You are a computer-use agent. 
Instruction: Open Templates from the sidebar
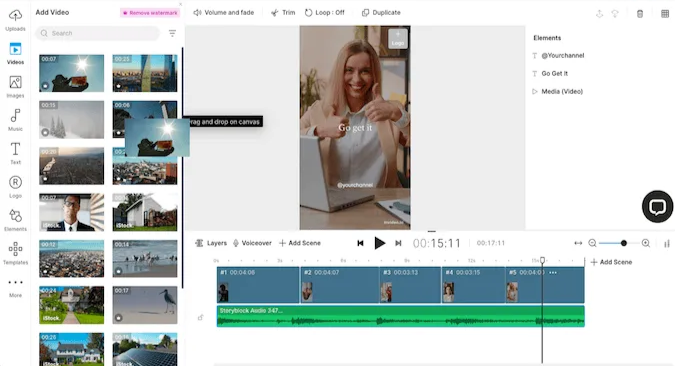[x=15, y=253]
